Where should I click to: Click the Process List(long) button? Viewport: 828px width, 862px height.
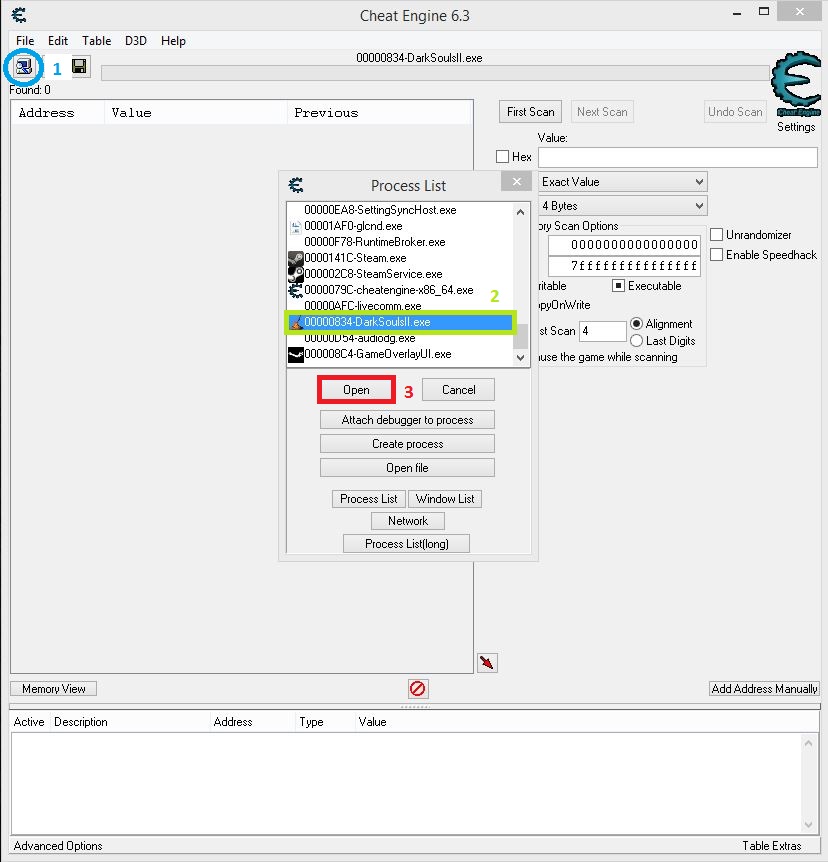tap(407, 544)
